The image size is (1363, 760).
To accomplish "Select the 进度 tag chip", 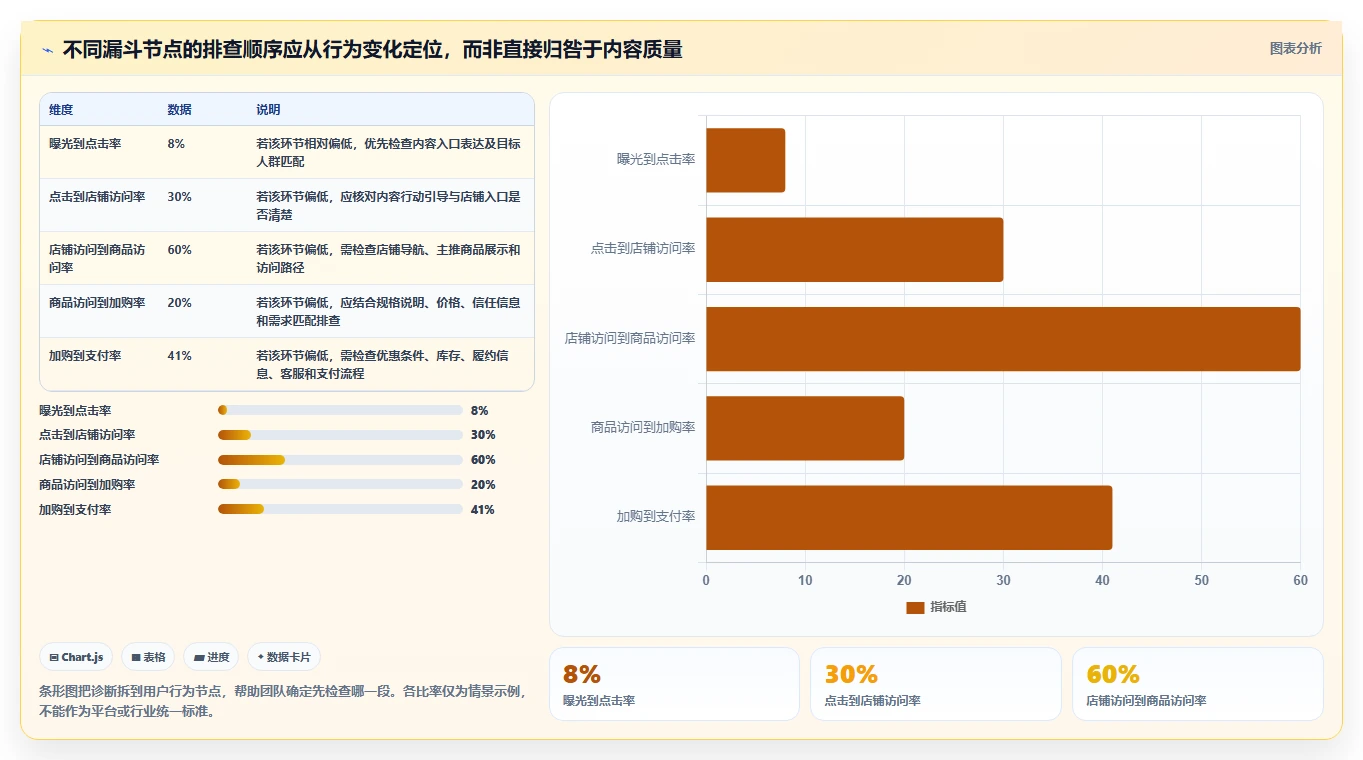I will [211, 657].
